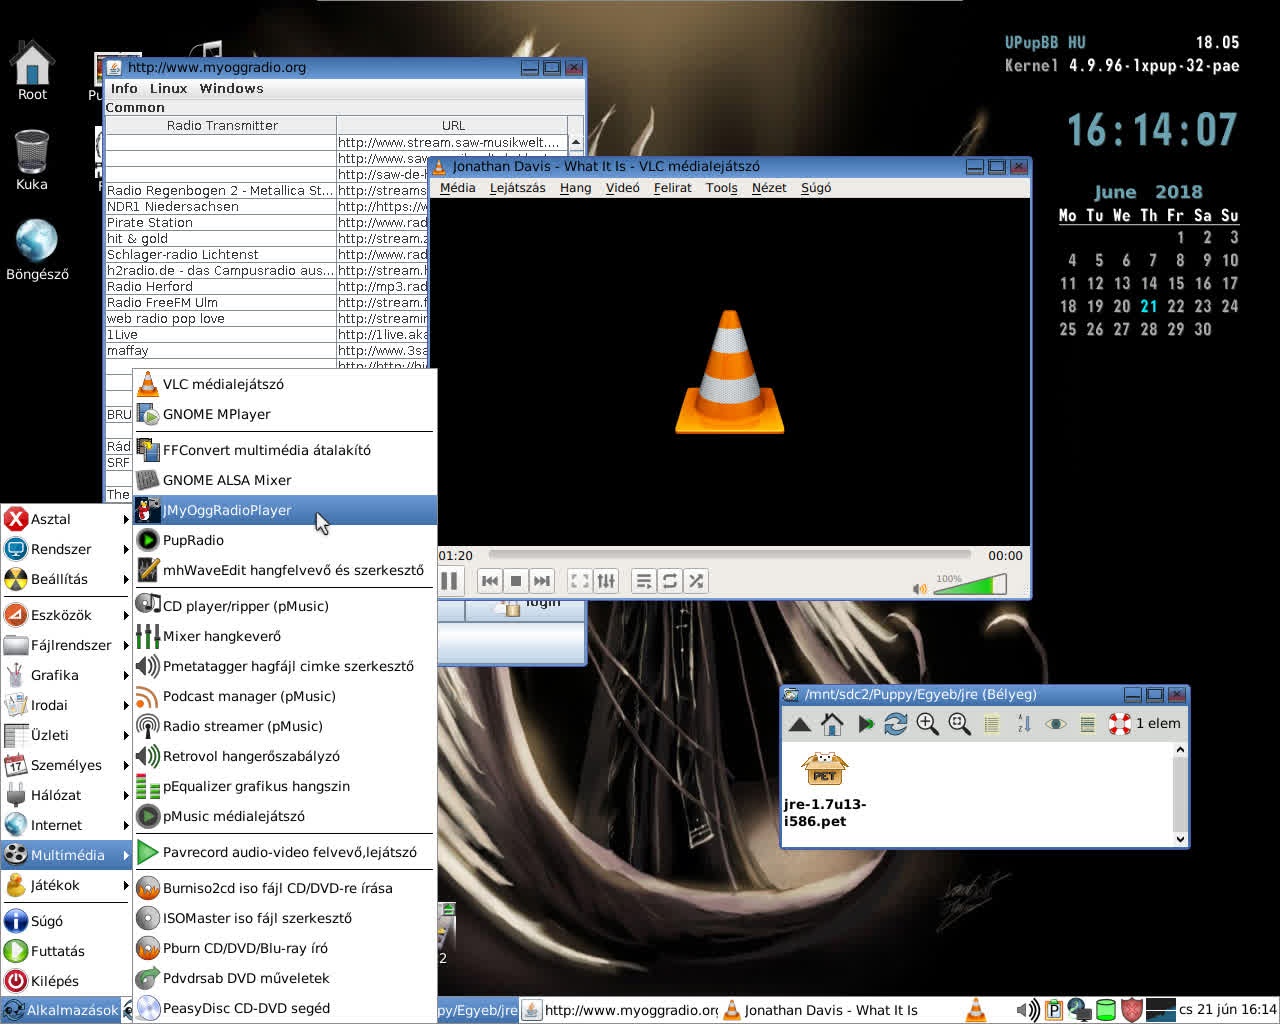The height and width of the screenshot is (1024, 1280).
Task: Expand Beállítás submenu
Action: tap(67, 579)
